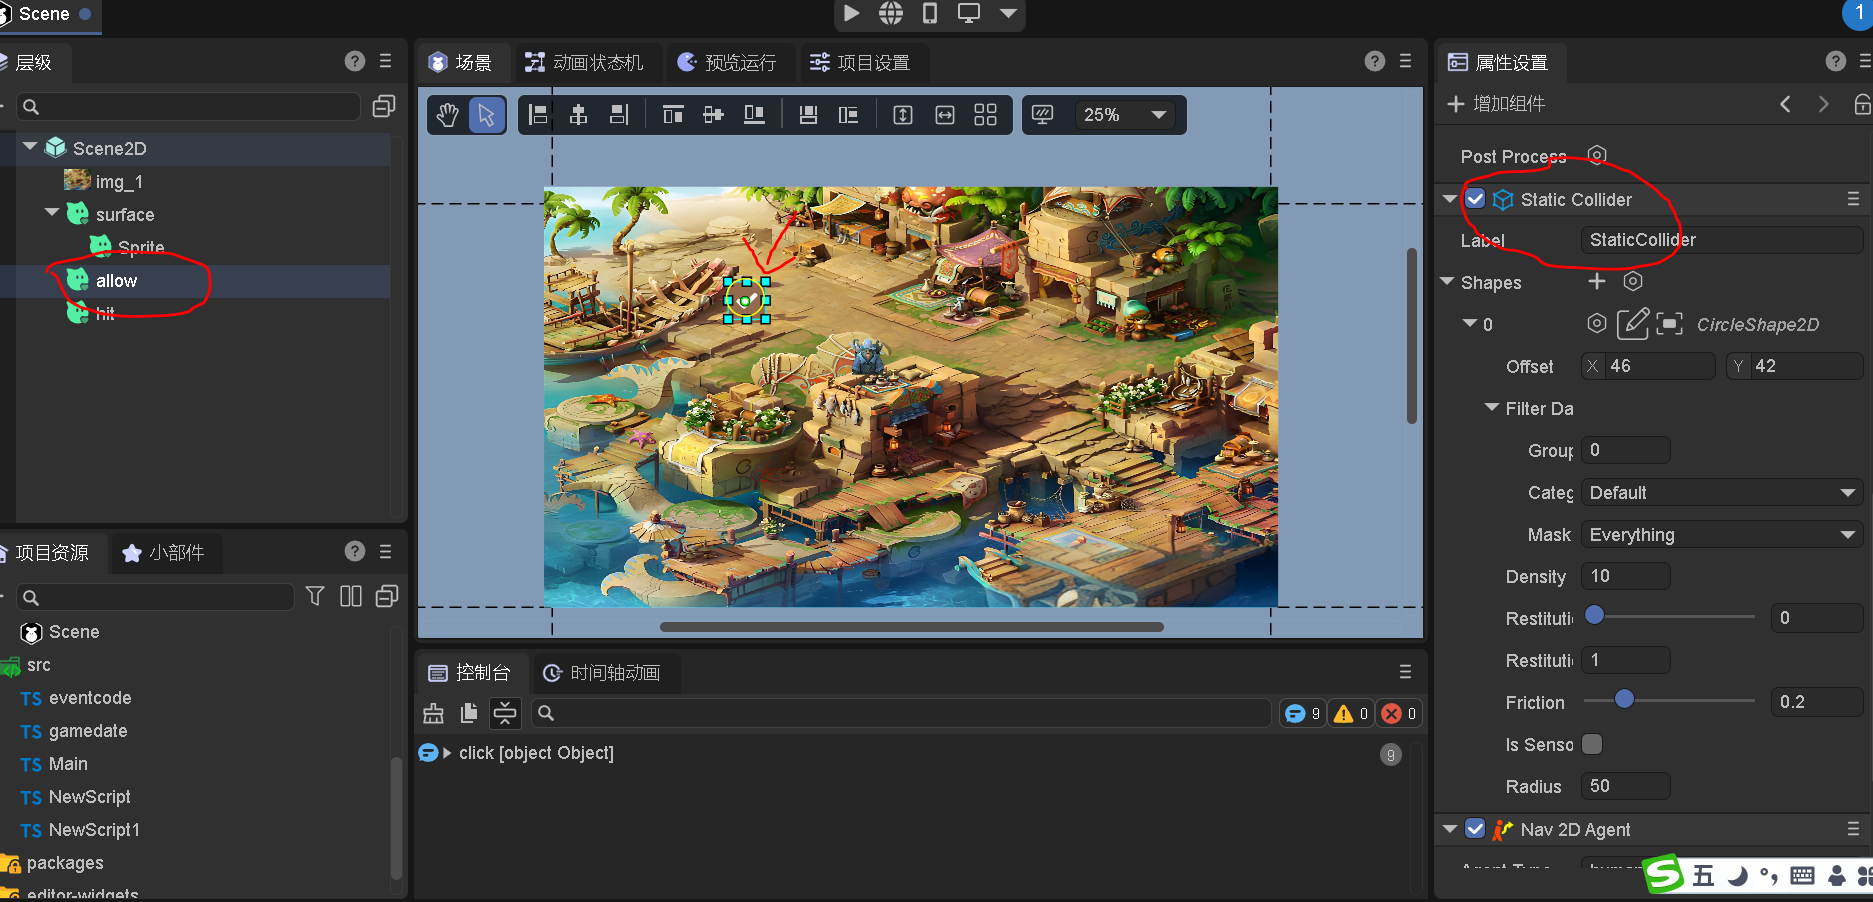Viewport: 1873px width, 902px height.
Task: Run preview in browser globe icon
Action: [890, 13]
